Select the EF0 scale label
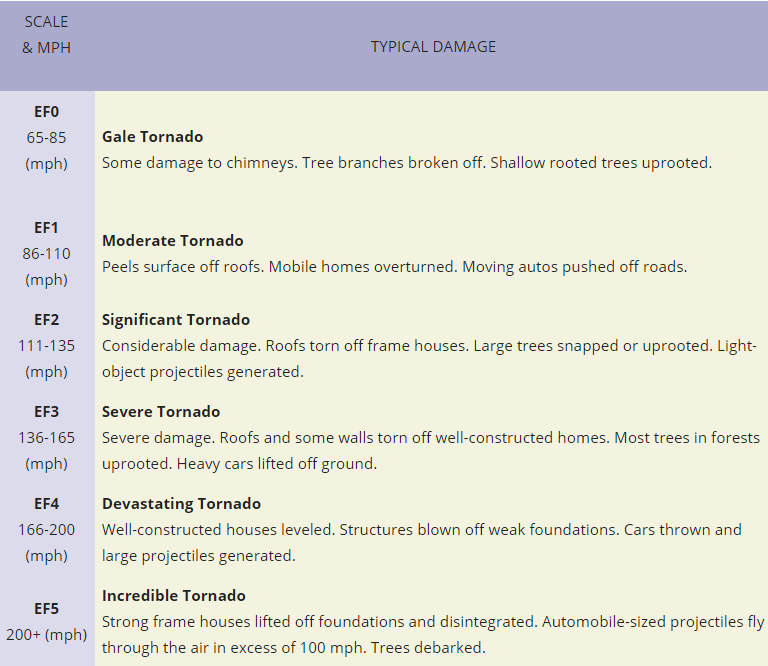 click(47, 112)
